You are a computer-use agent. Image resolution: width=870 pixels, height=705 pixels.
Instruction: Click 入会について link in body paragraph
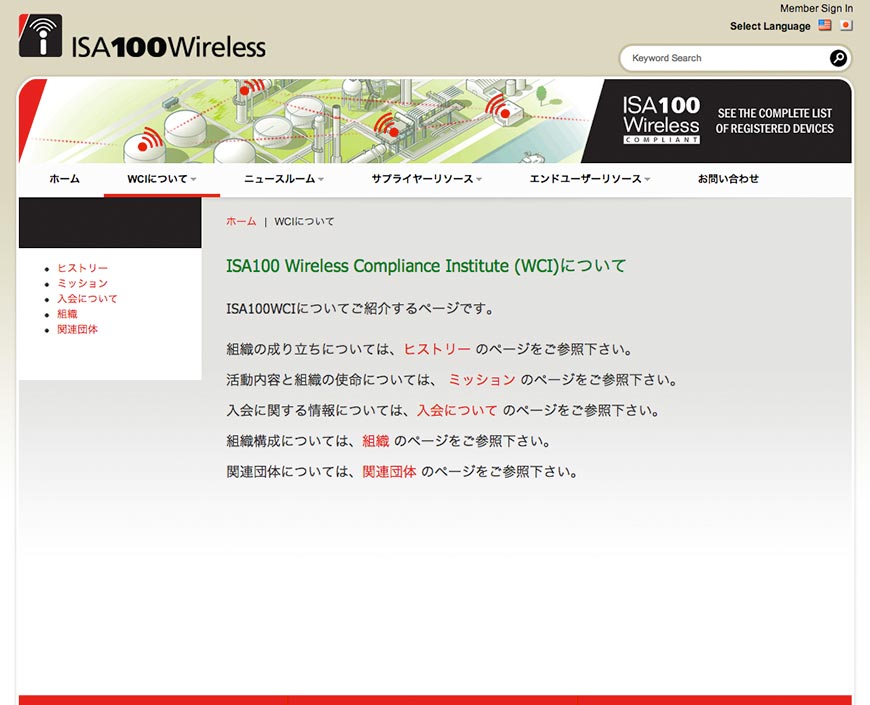(x=457, y=410)
